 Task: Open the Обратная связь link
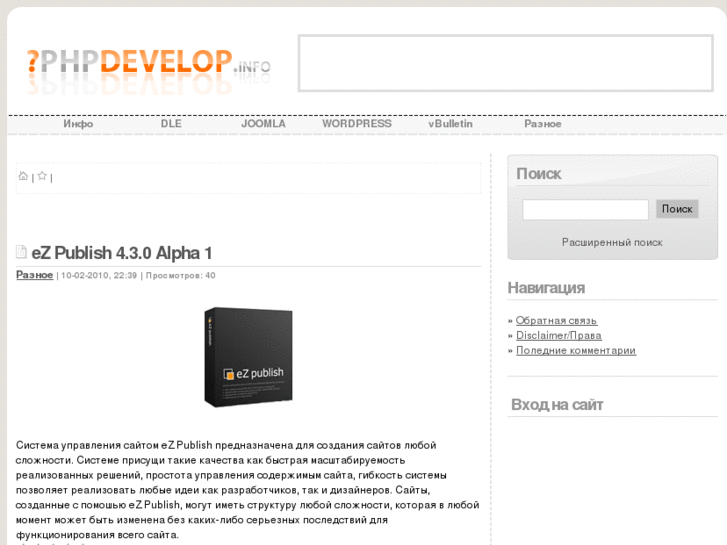pos(556,321)
